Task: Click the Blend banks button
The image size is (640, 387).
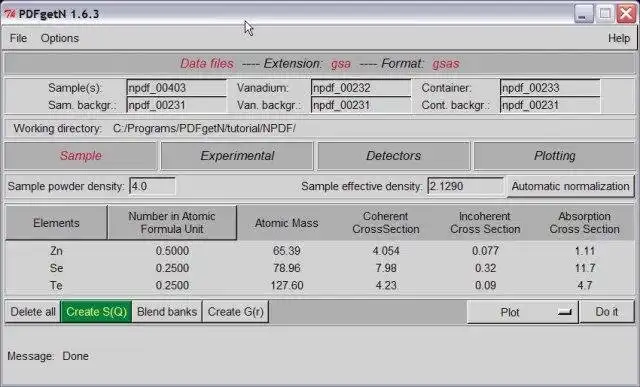Action: pos(167,312)
